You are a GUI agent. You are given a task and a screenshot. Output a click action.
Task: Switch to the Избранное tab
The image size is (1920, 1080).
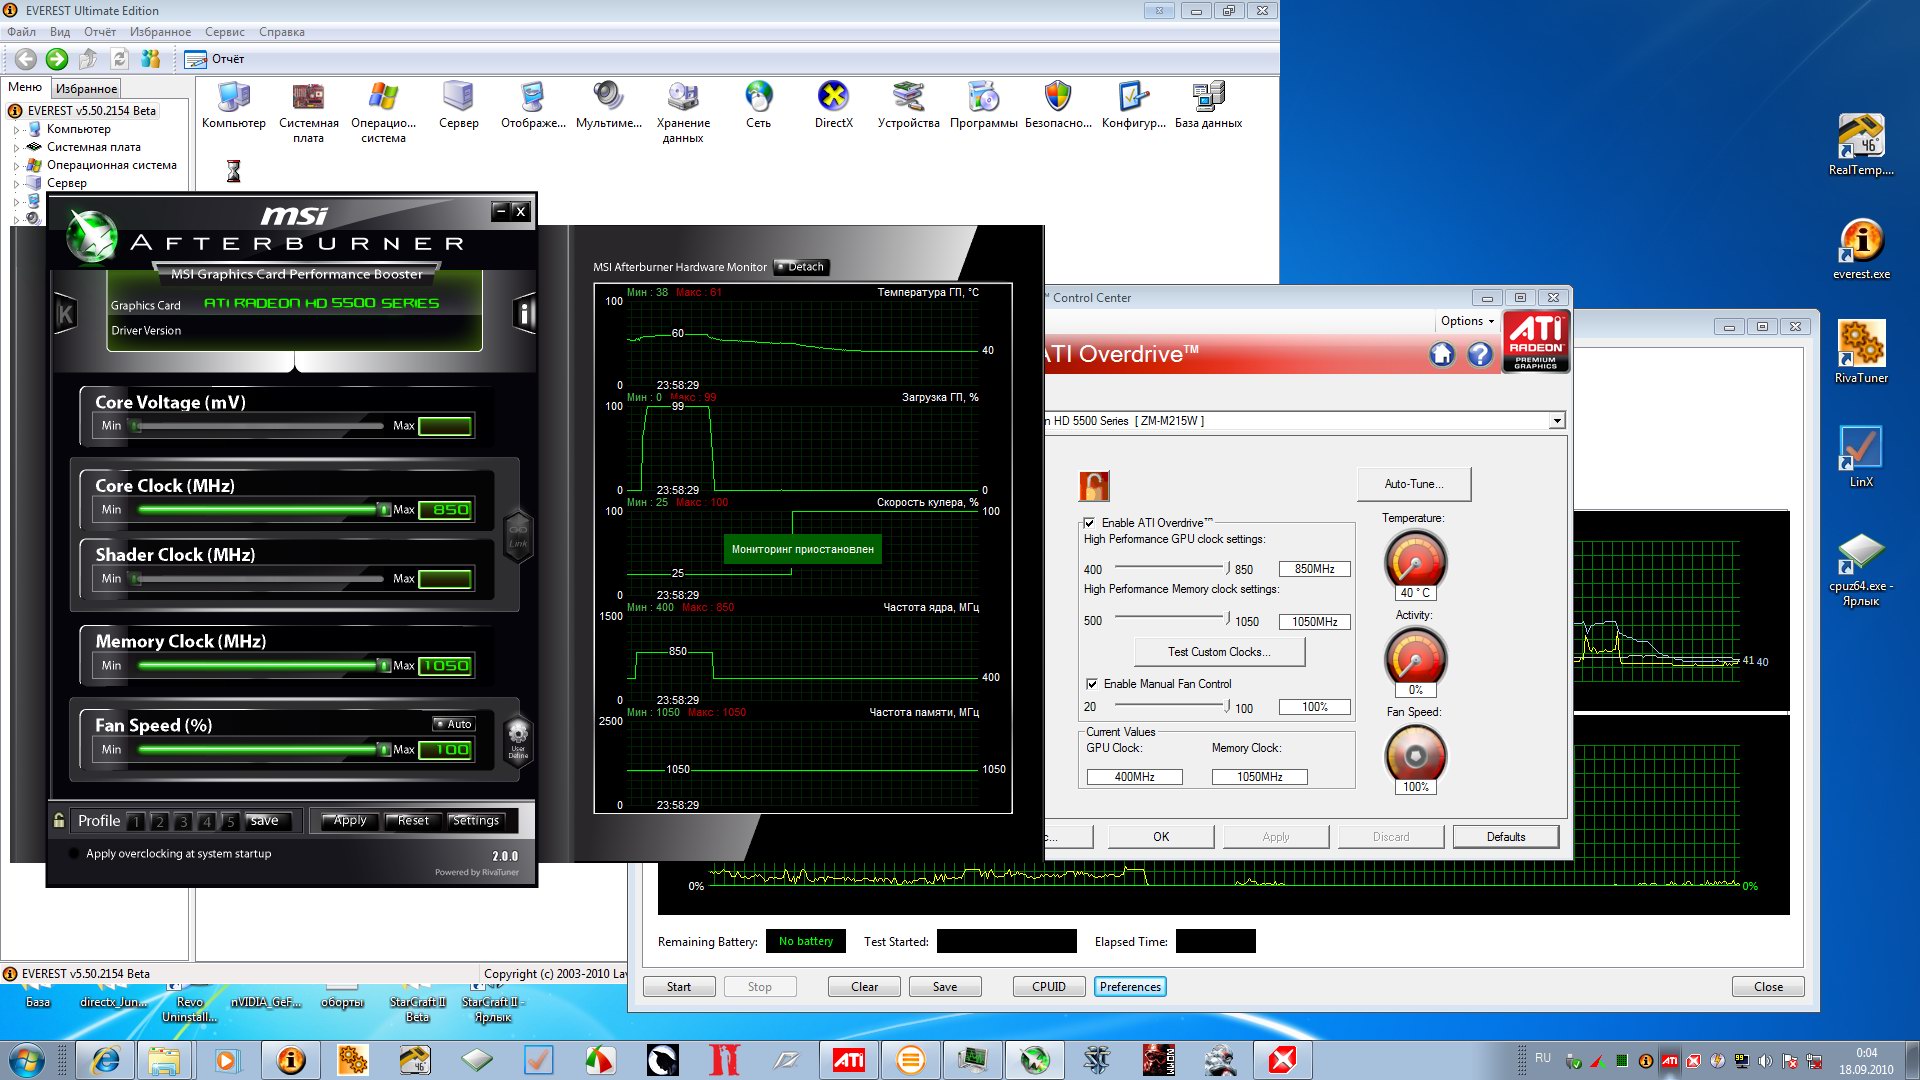click(86, 88)
